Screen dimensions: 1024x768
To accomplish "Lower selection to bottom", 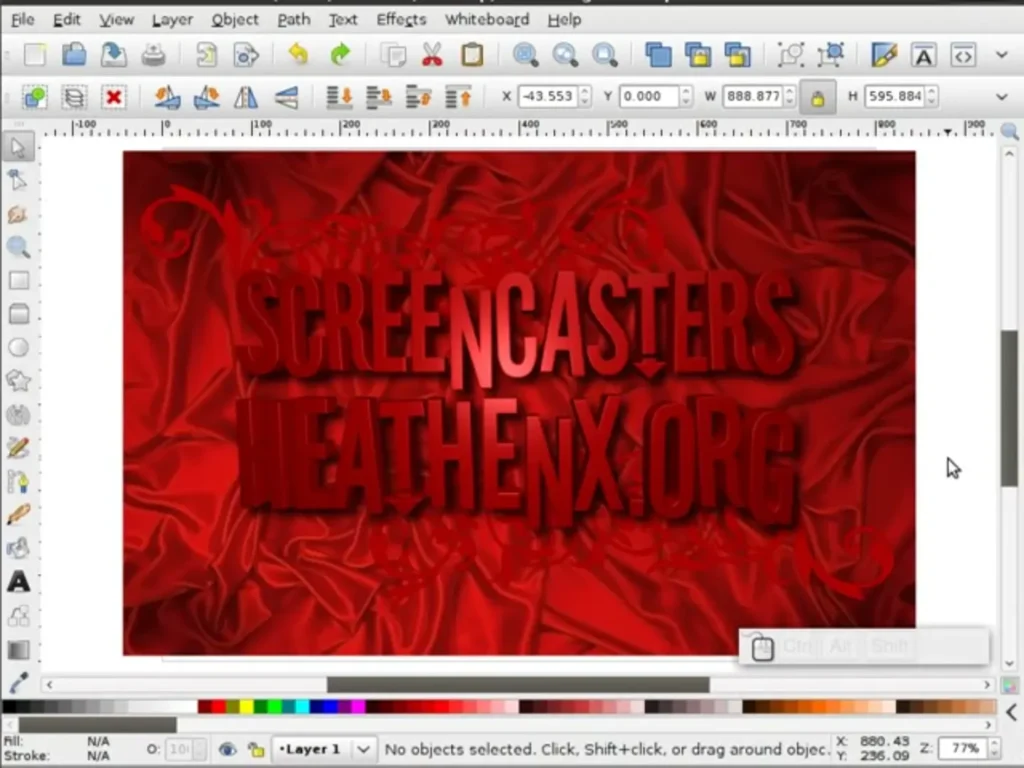I will 339,97.
